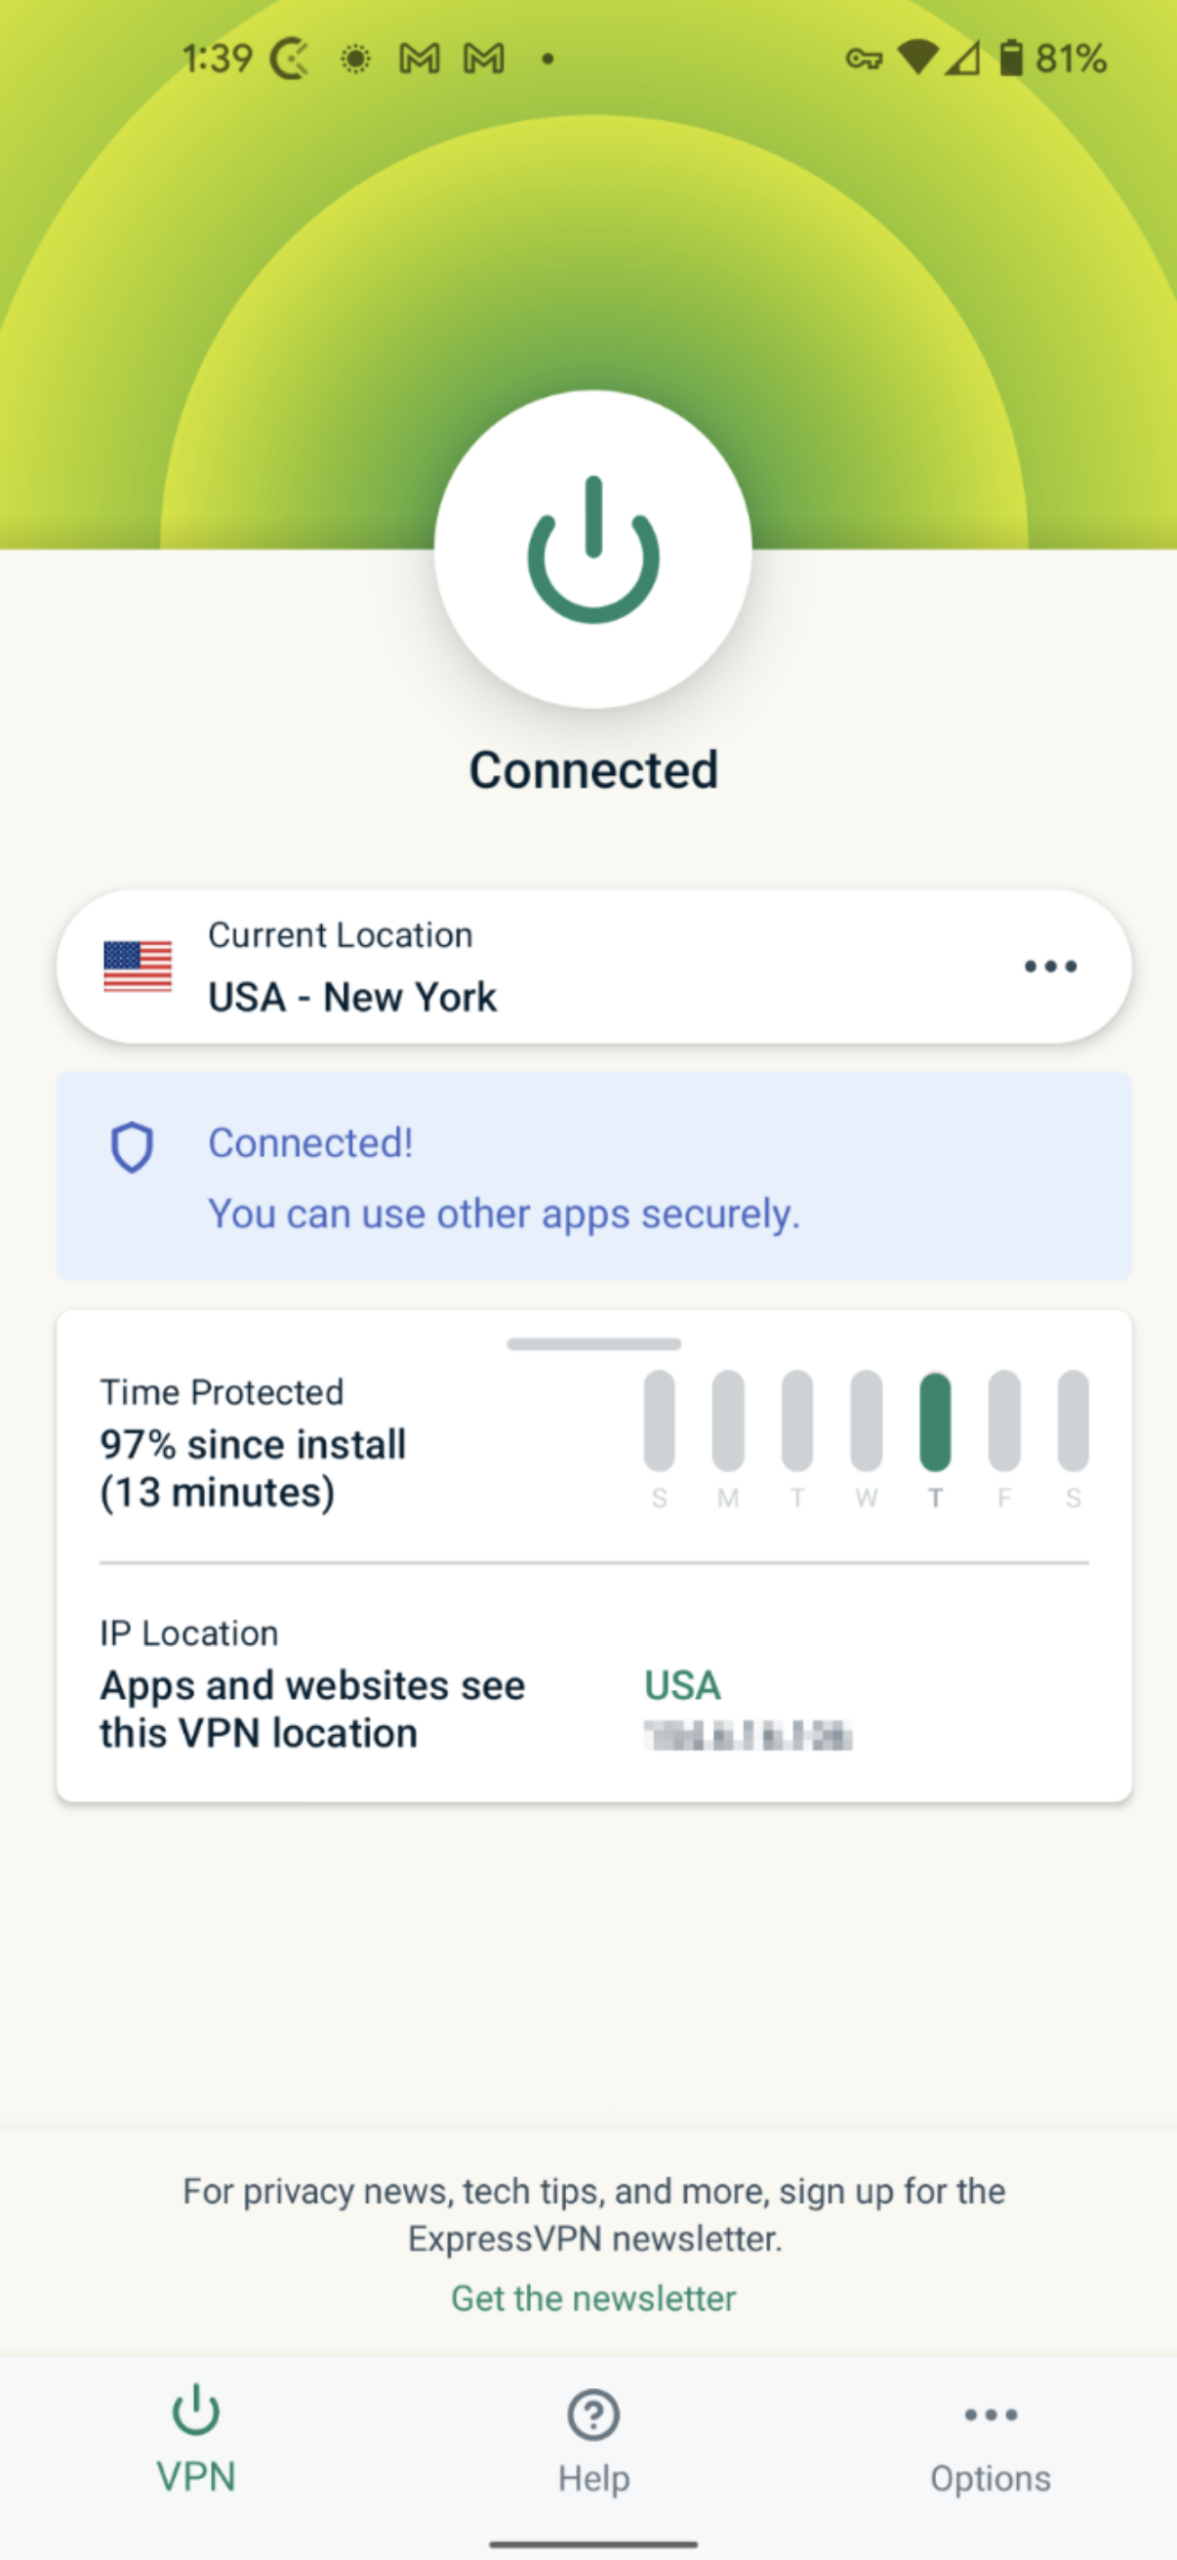The height and width of the screenshot is (2560, 1177).
Task: Select Wednesday's bar in the protection chart
Action: point(867,1430)
